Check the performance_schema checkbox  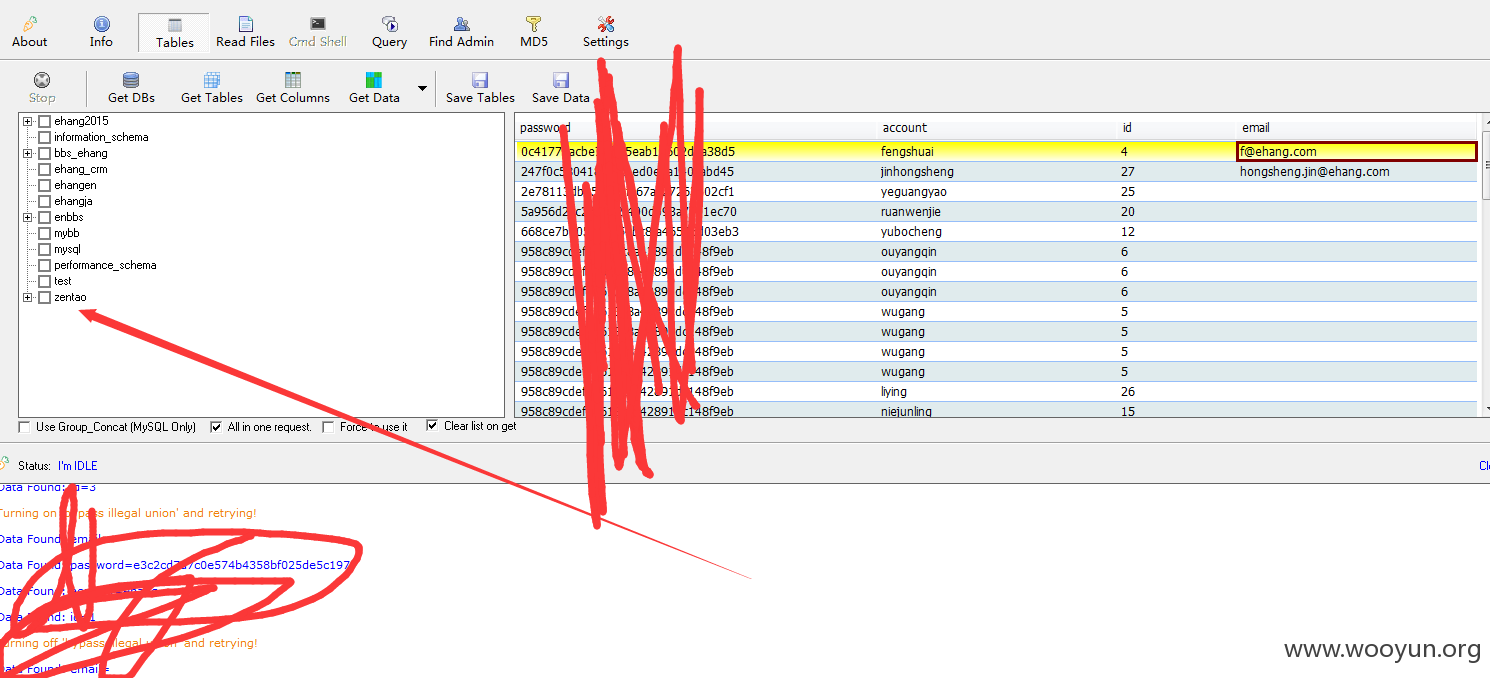pos(44,265)
